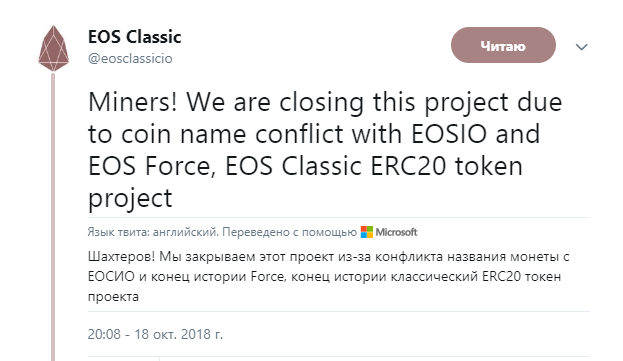Click the Microsoft four-color logo
Image resolution: width=623 pixels, height=361 pixels.
pyautogui.click(x=367, y=232)
